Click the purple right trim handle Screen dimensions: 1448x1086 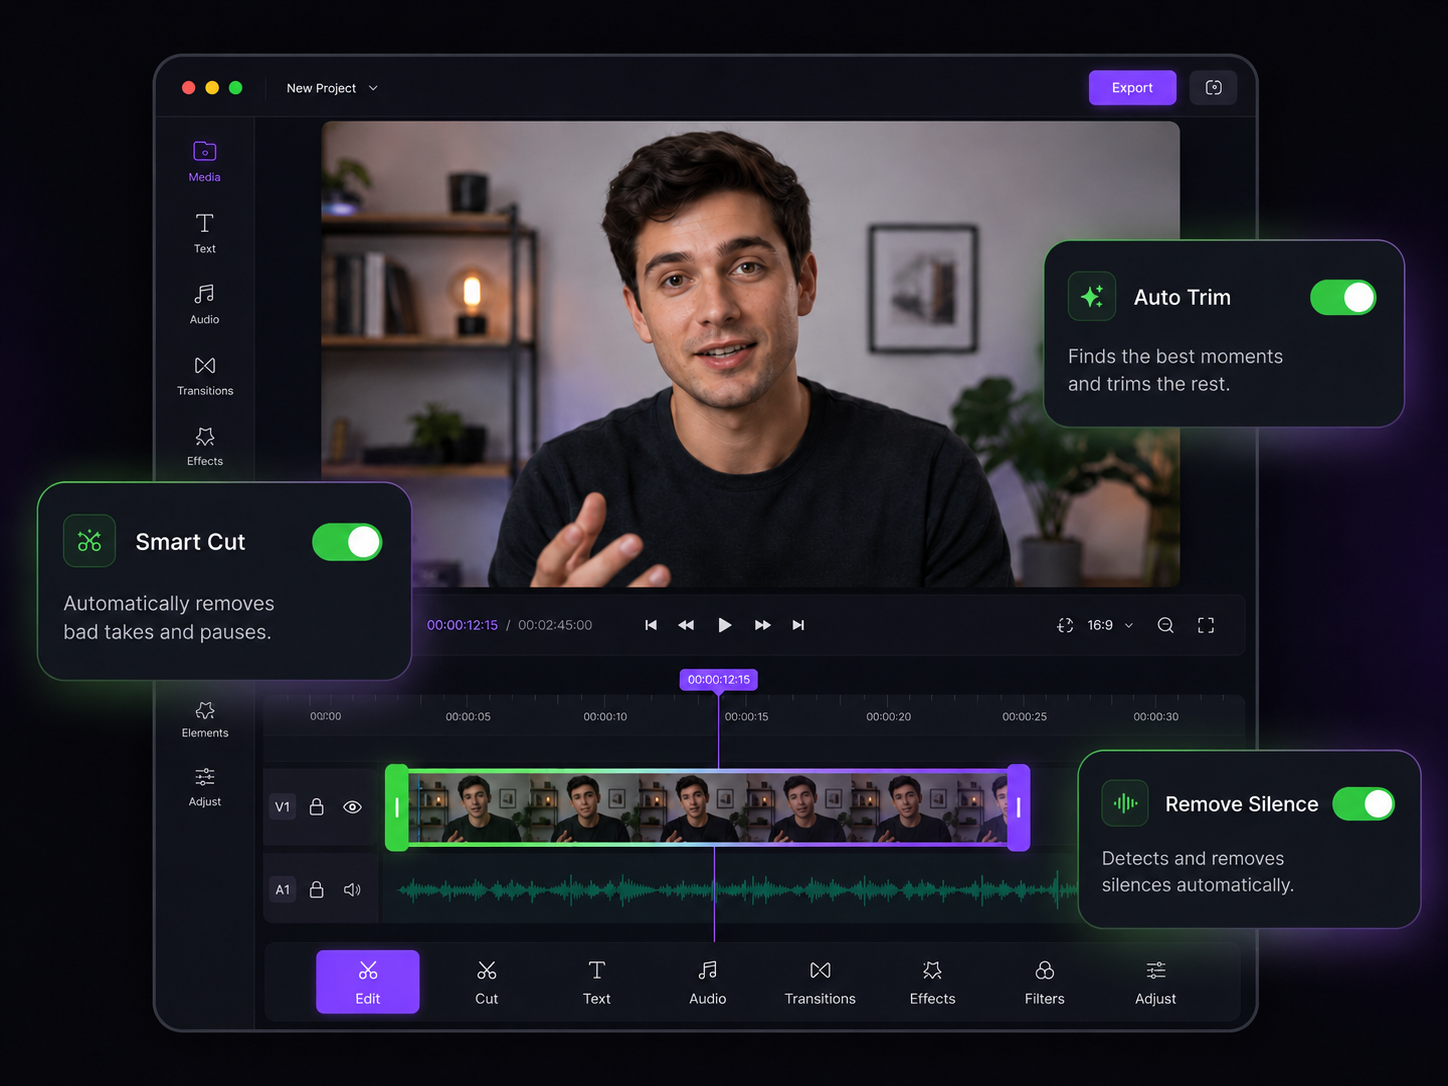[1018, 807]
